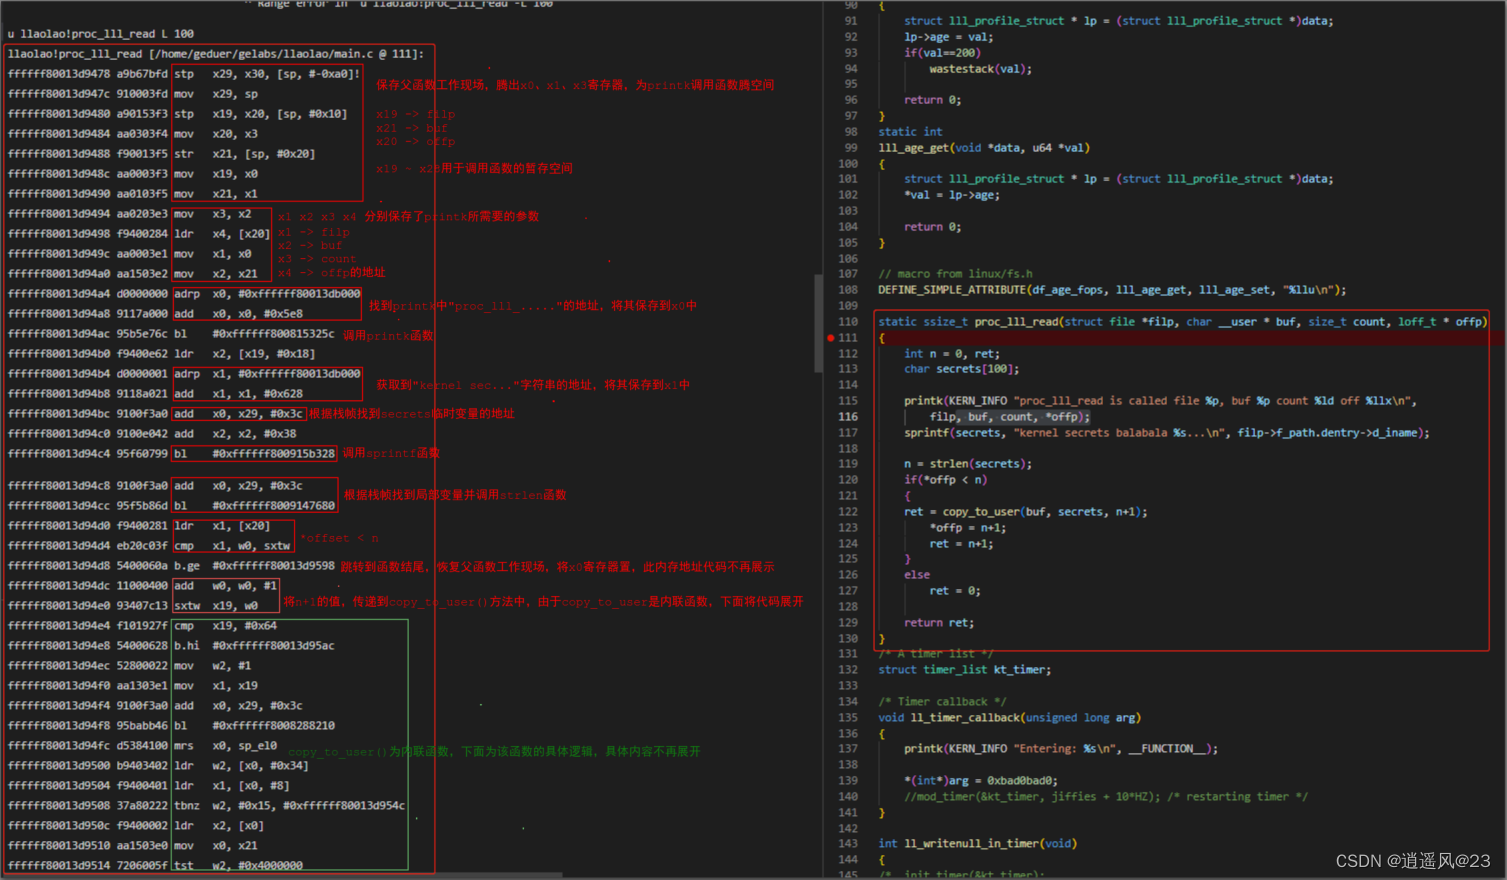Click line number 116 in the editor gutter
The height and width of the screenshot is (880, 1507).
(x=848, y=417)
